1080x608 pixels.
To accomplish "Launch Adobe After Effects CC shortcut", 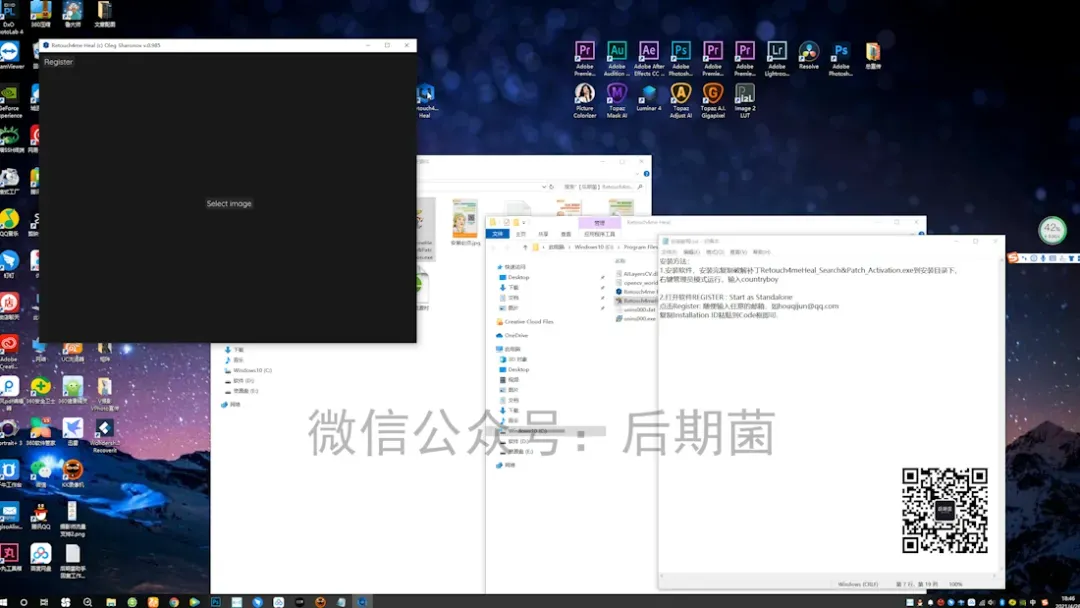I will click(648, 59).
